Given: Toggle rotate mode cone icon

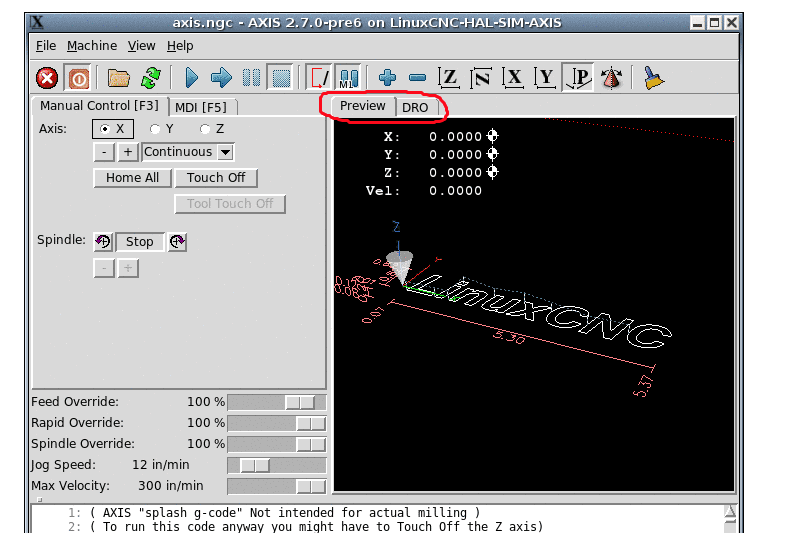Looking at the screenshot, I should click(611, 78).
